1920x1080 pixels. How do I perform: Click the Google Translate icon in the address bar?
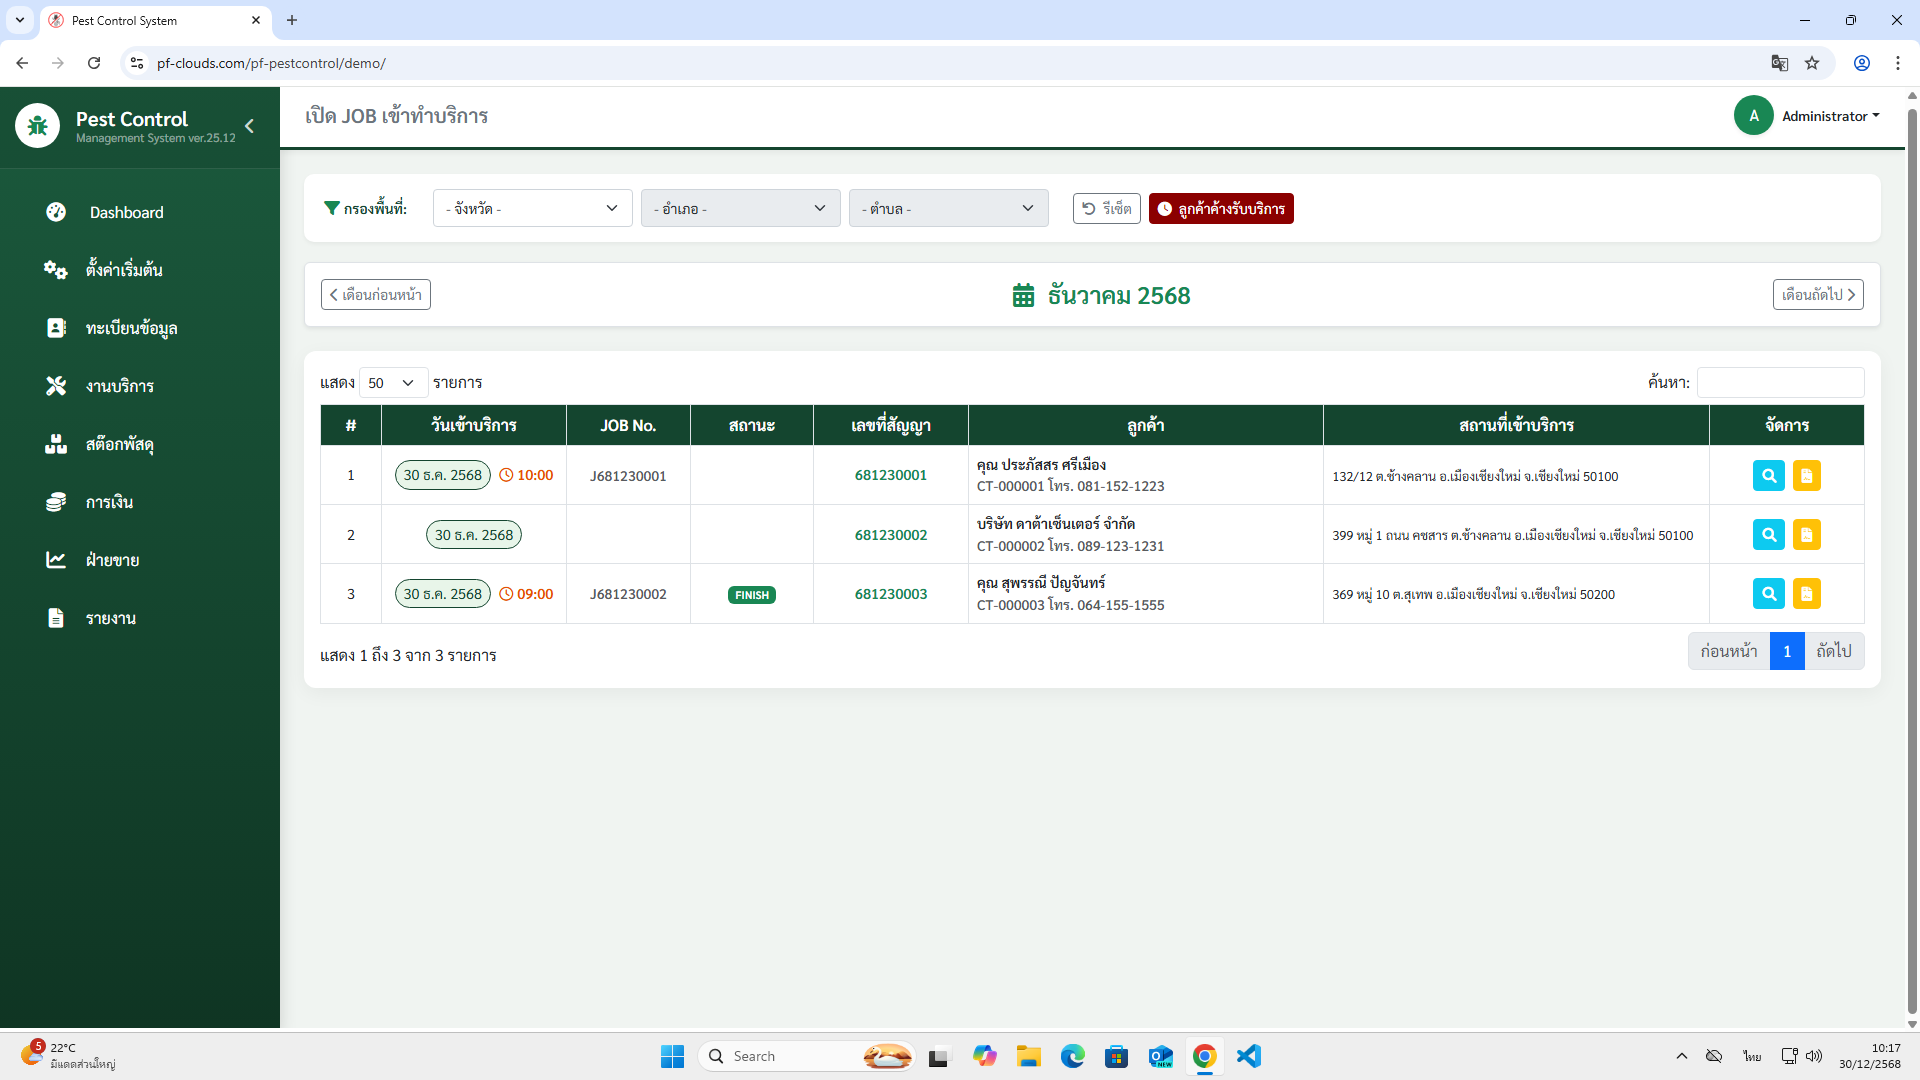1779,63
